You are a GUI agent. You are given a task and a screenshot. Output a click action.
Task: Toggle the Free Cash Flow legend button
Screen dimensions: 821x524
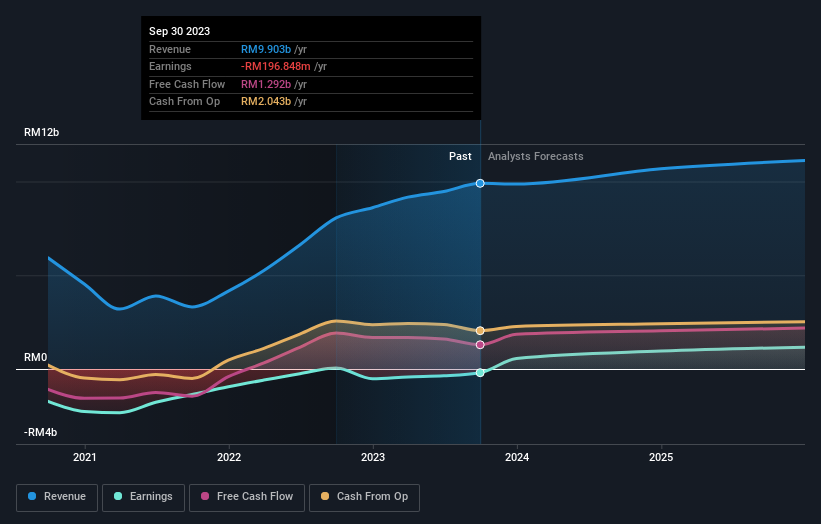click(247, 497)
